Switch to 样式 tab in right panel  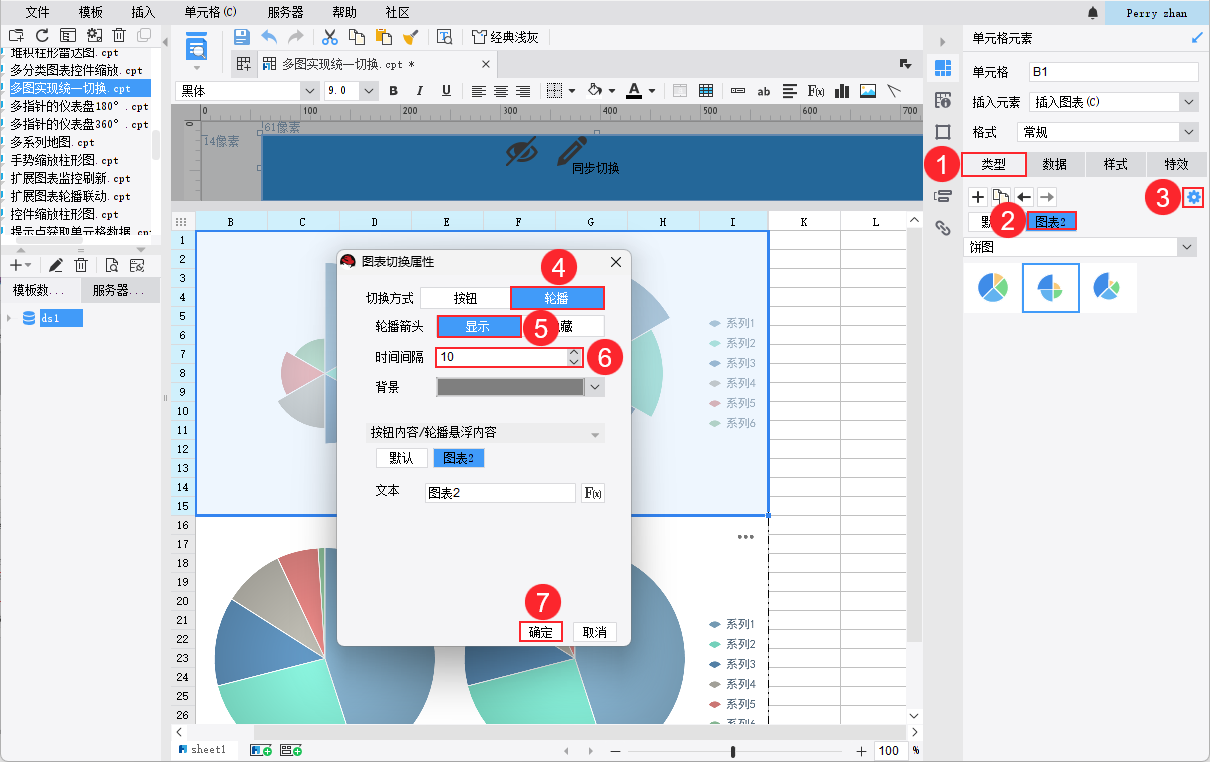1115,164
